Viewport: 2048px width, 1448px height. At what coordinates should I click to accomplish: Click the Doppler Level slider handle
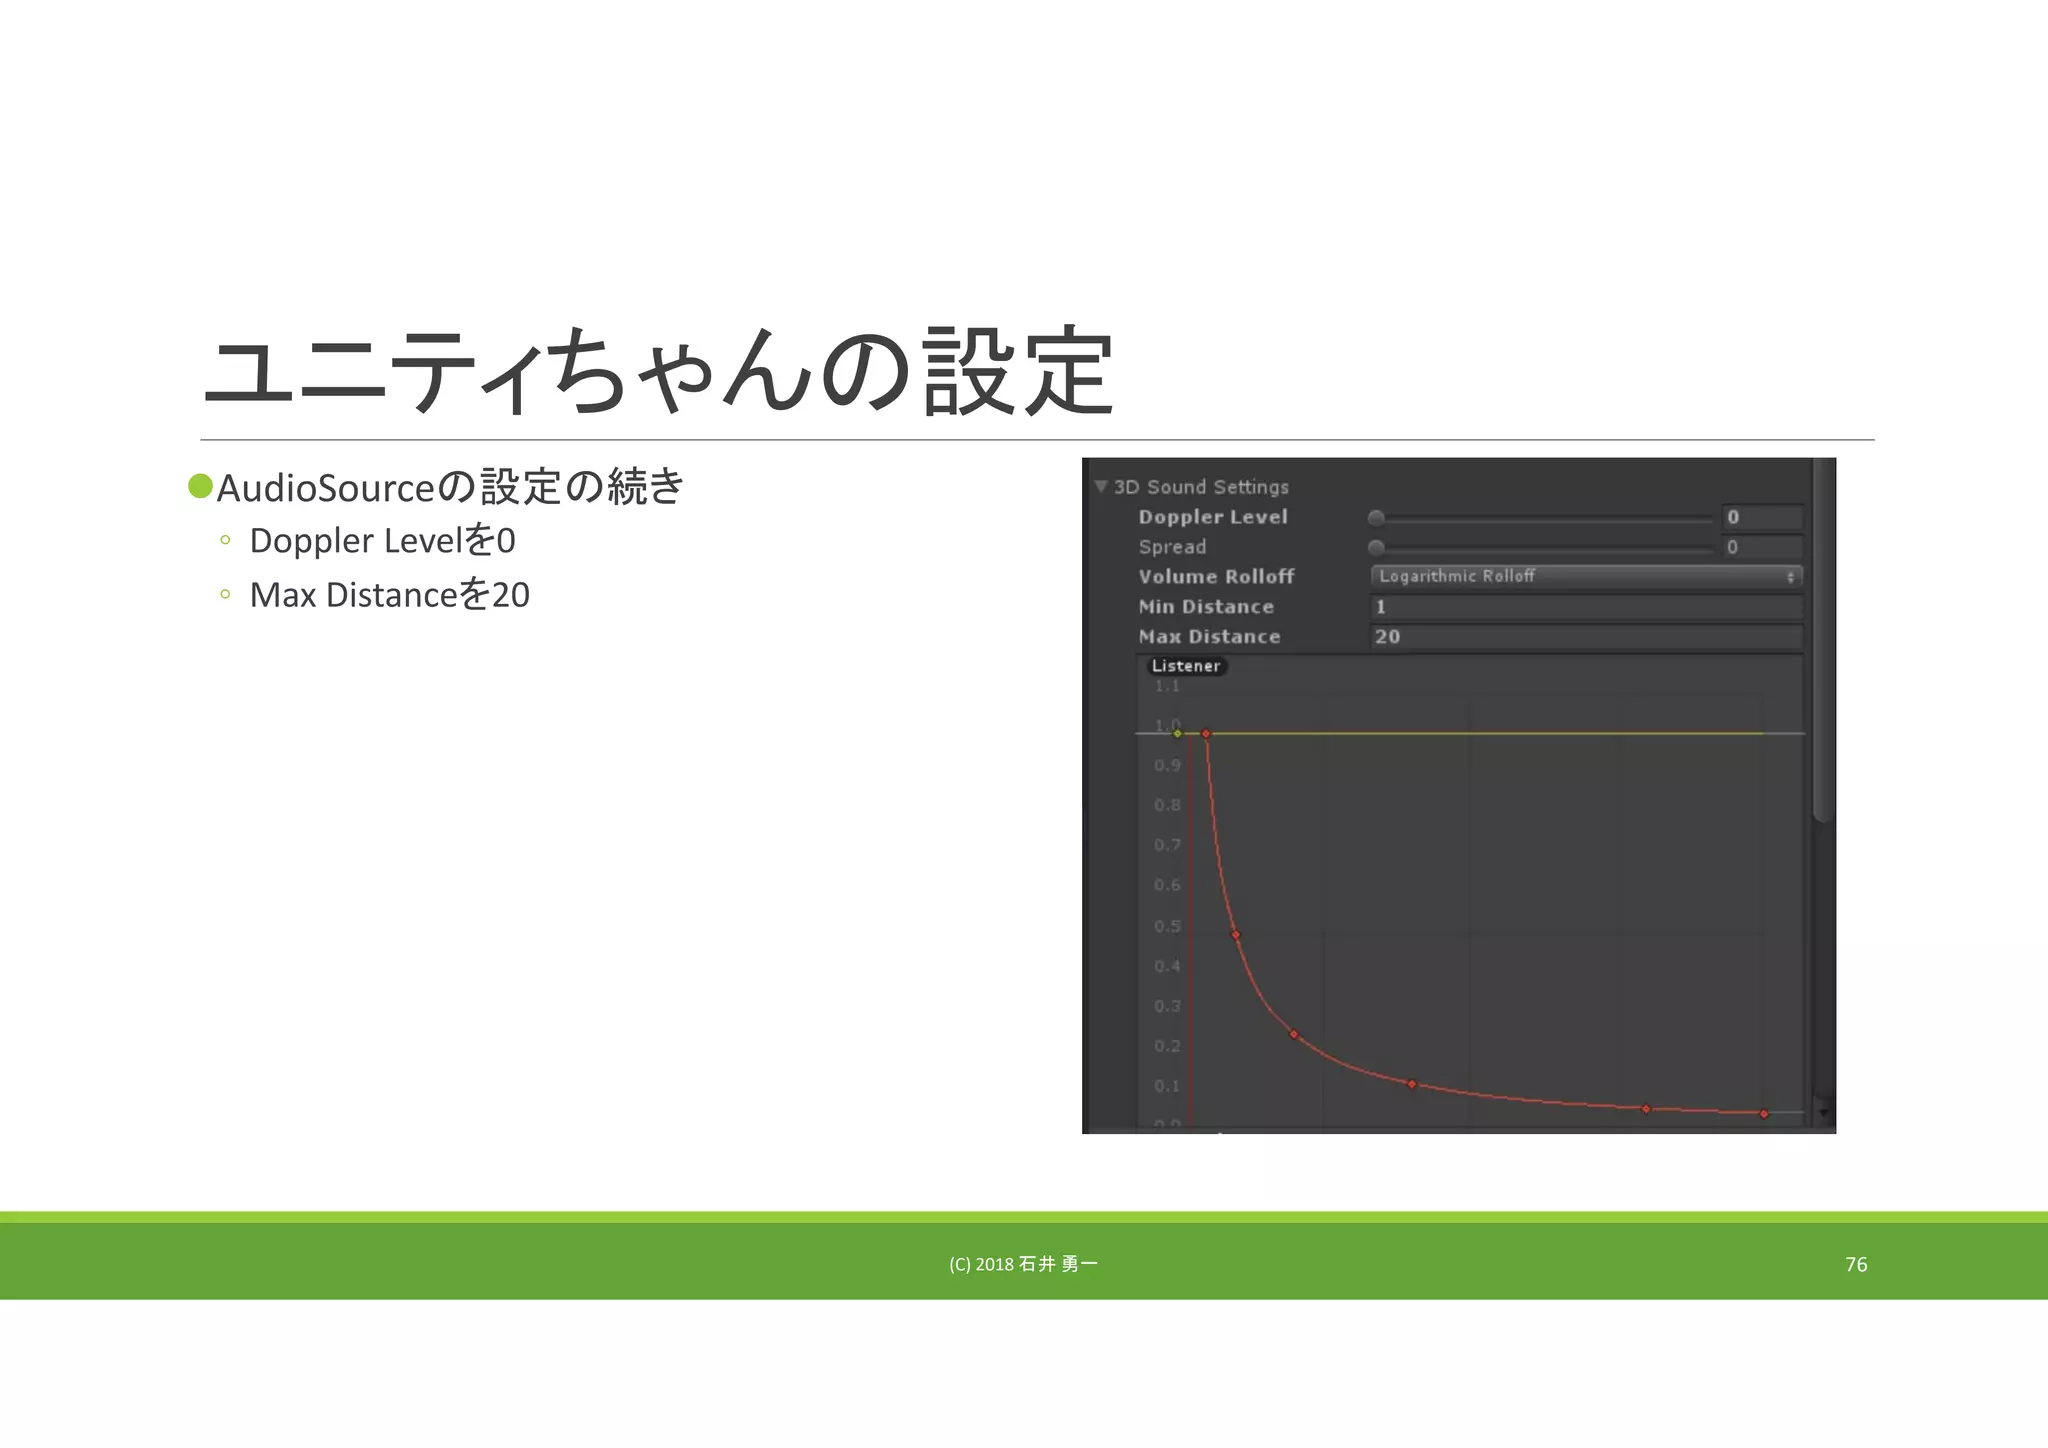click(x=1377, y=518)
